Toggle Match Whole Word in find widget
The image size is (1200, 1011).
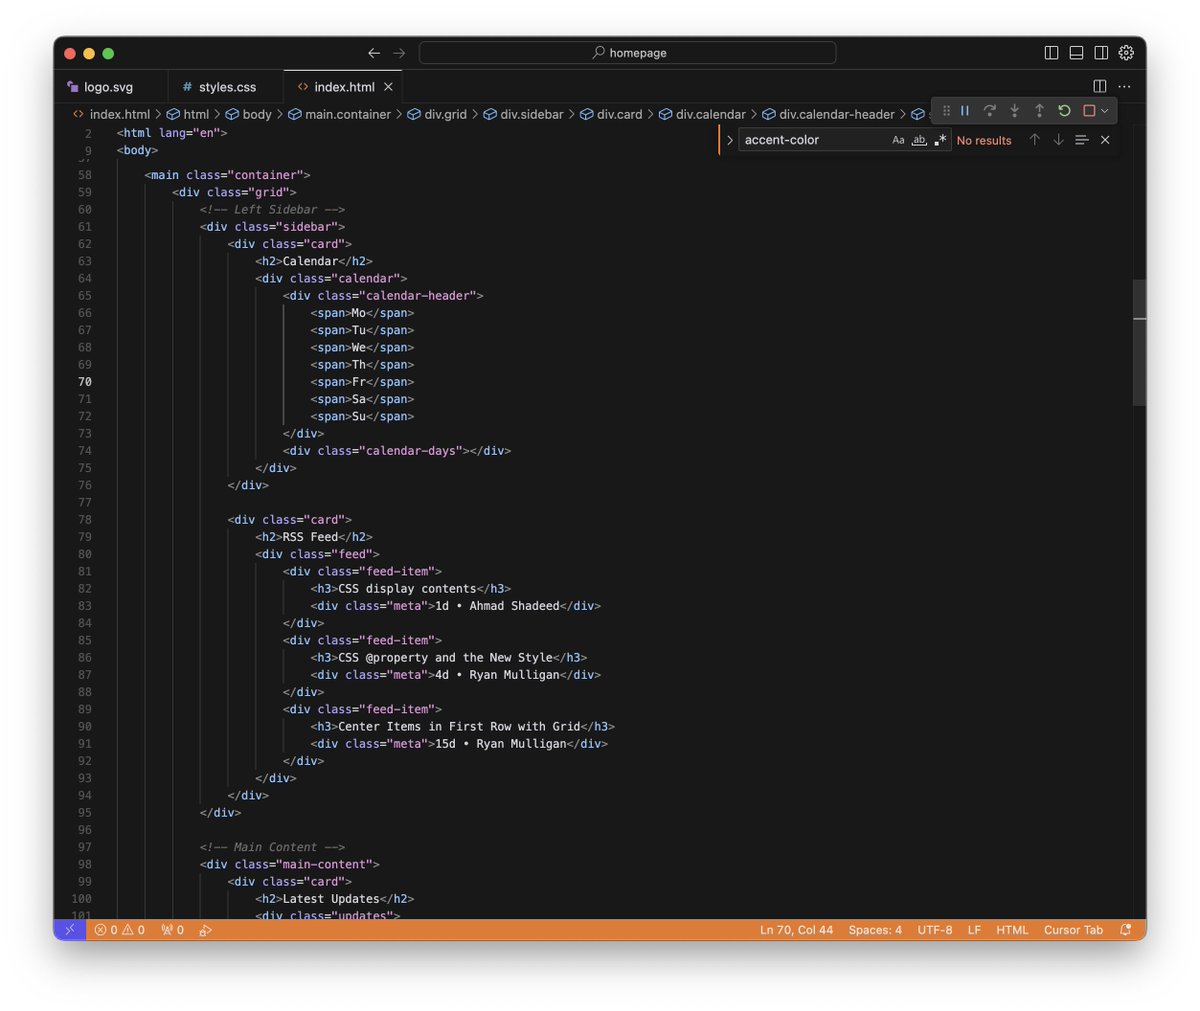pos(919,140)
